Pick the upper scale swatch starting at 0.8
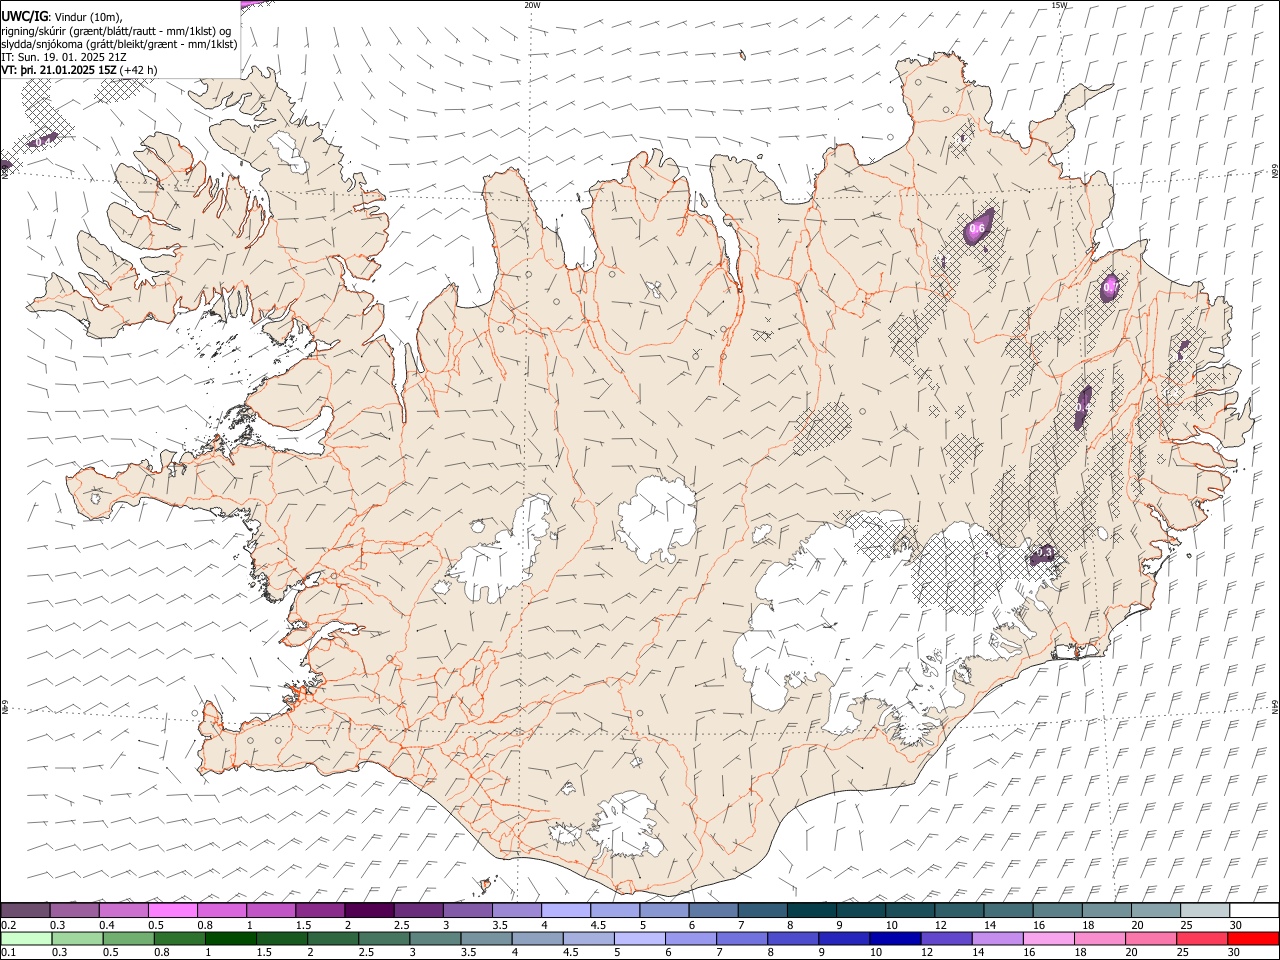 222,910
